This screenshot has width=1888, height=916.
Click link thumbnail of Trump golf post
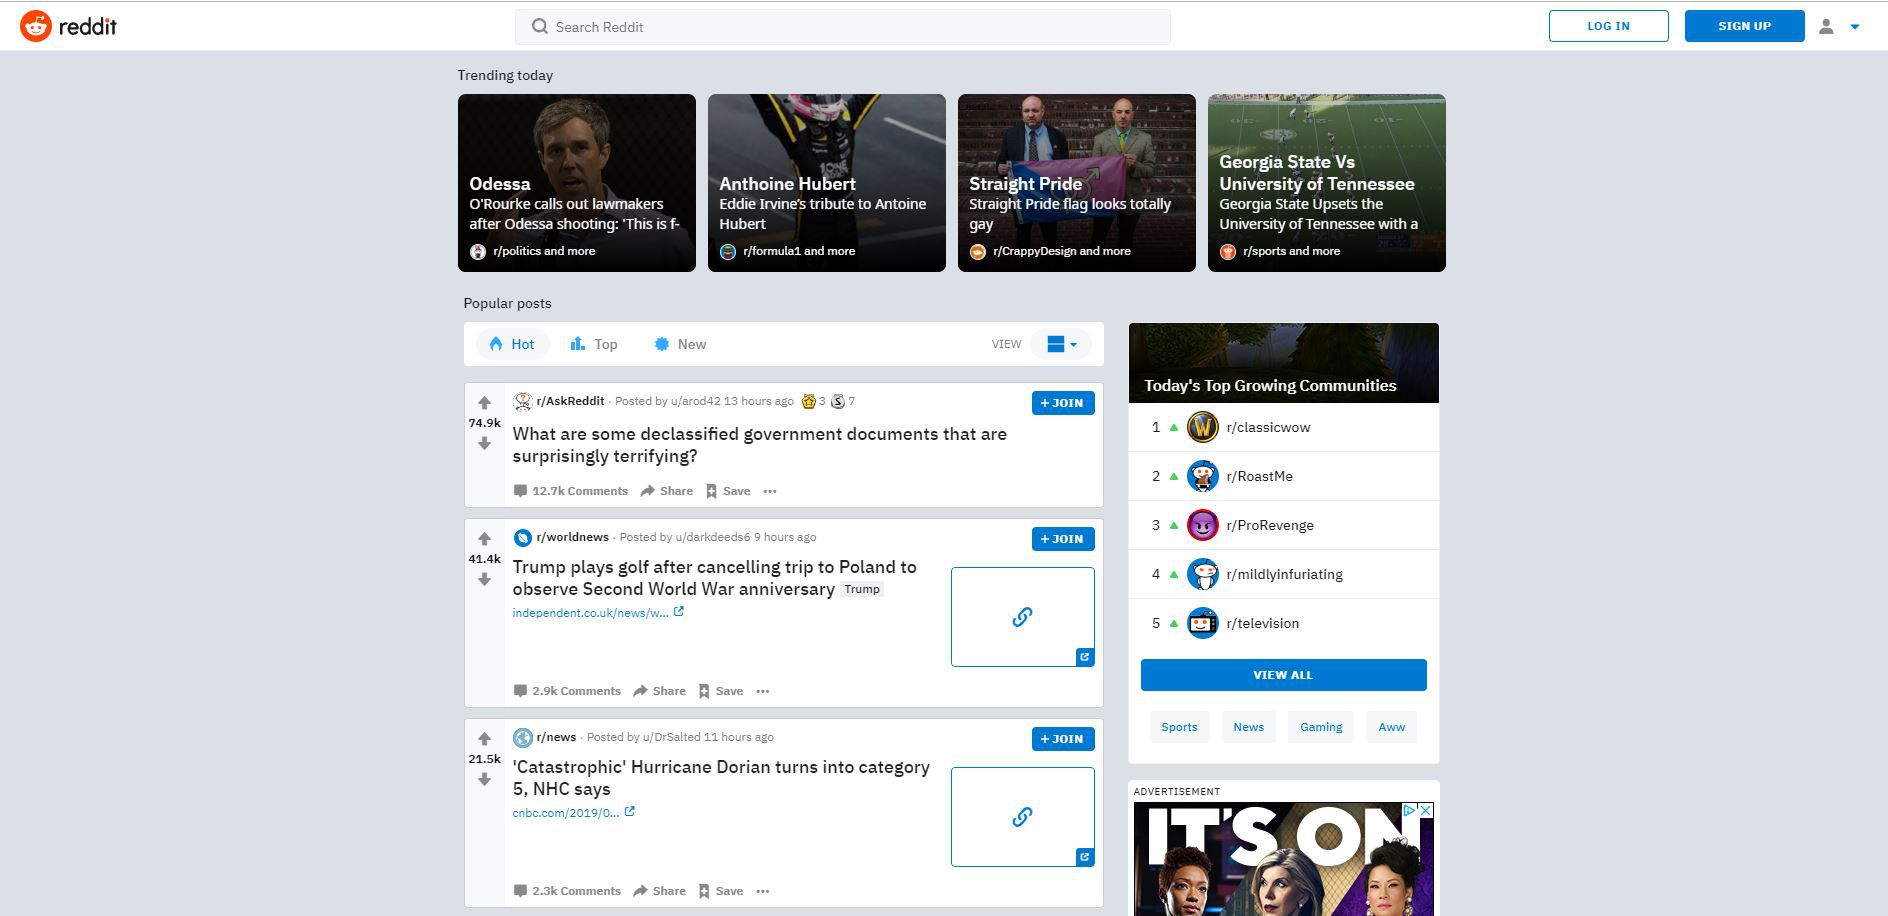[x=1023, y=617]
